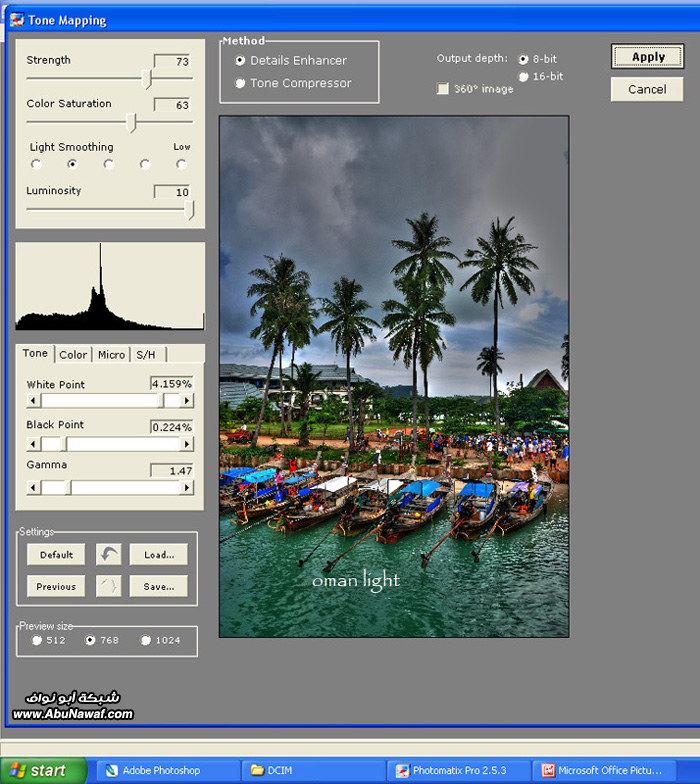The width and height of the screenshot is (700, 784).
Task: Open the Windows Start menu
Action: (x=37, y=770)
